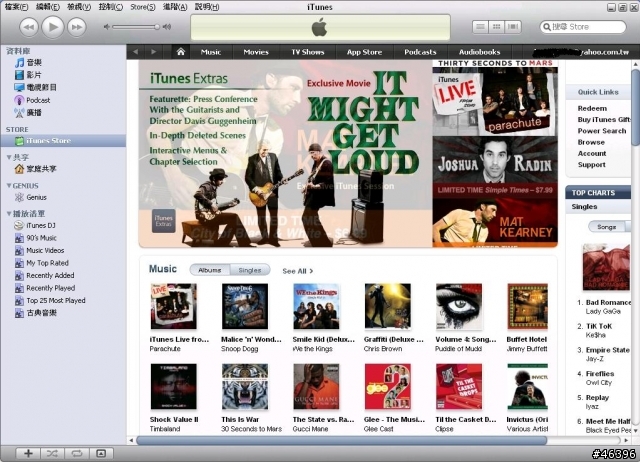Click the add playlist plus button
This screenshot has width=640, height=462.
tap(28, 453)
